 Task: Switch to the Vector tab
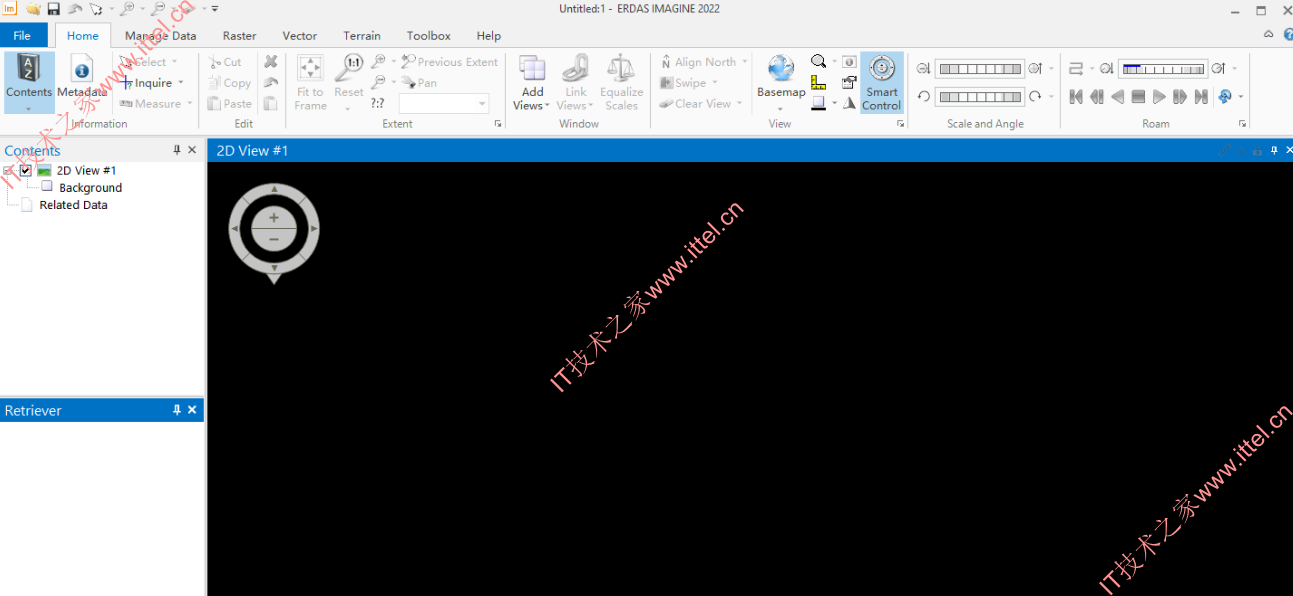coord(300,35)
